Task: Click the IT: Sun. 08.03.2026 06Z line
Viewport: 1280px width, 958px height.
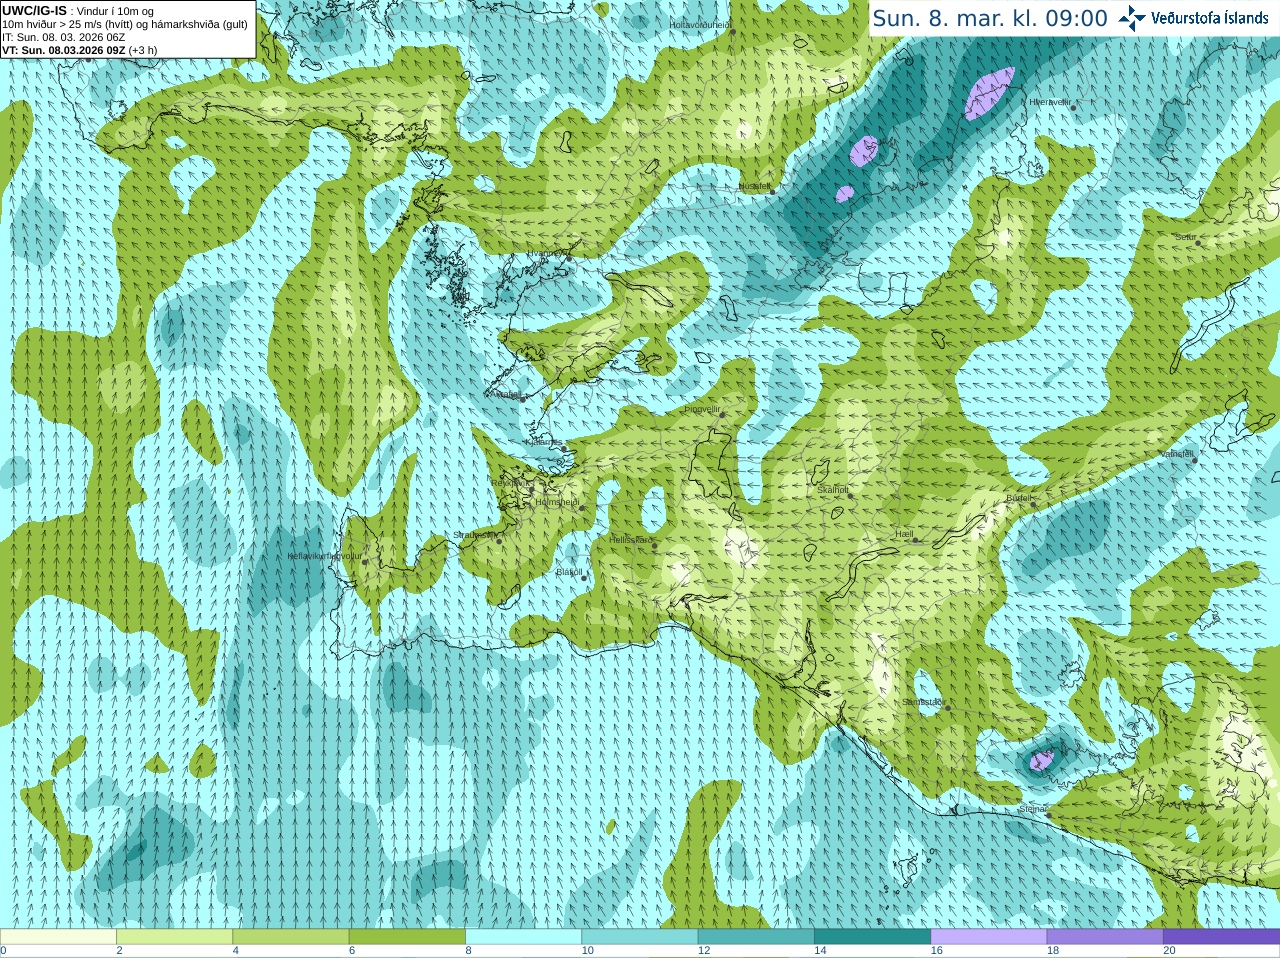Action: (x=63, y=37)
